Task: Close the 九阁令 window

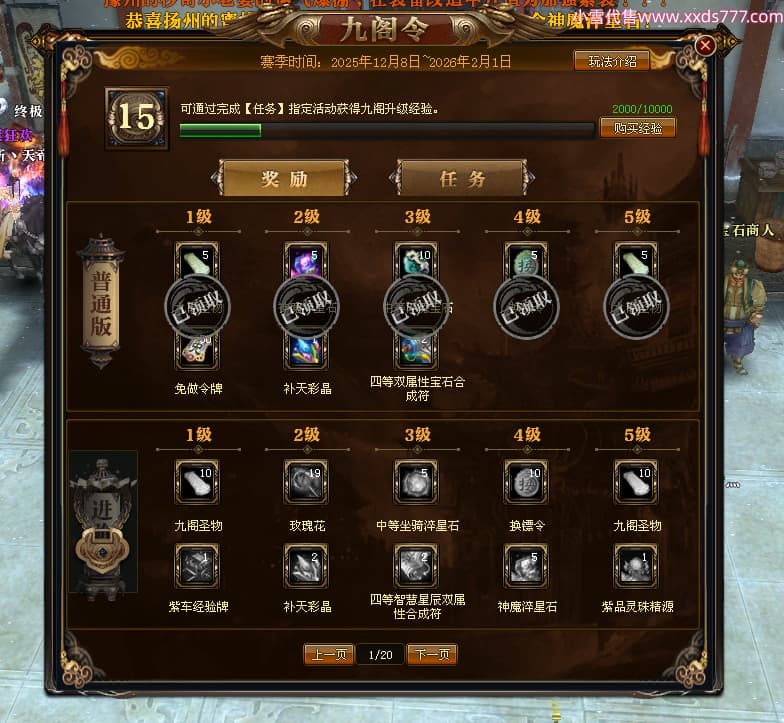Action: pyautogui.click(x=705, y=46)
